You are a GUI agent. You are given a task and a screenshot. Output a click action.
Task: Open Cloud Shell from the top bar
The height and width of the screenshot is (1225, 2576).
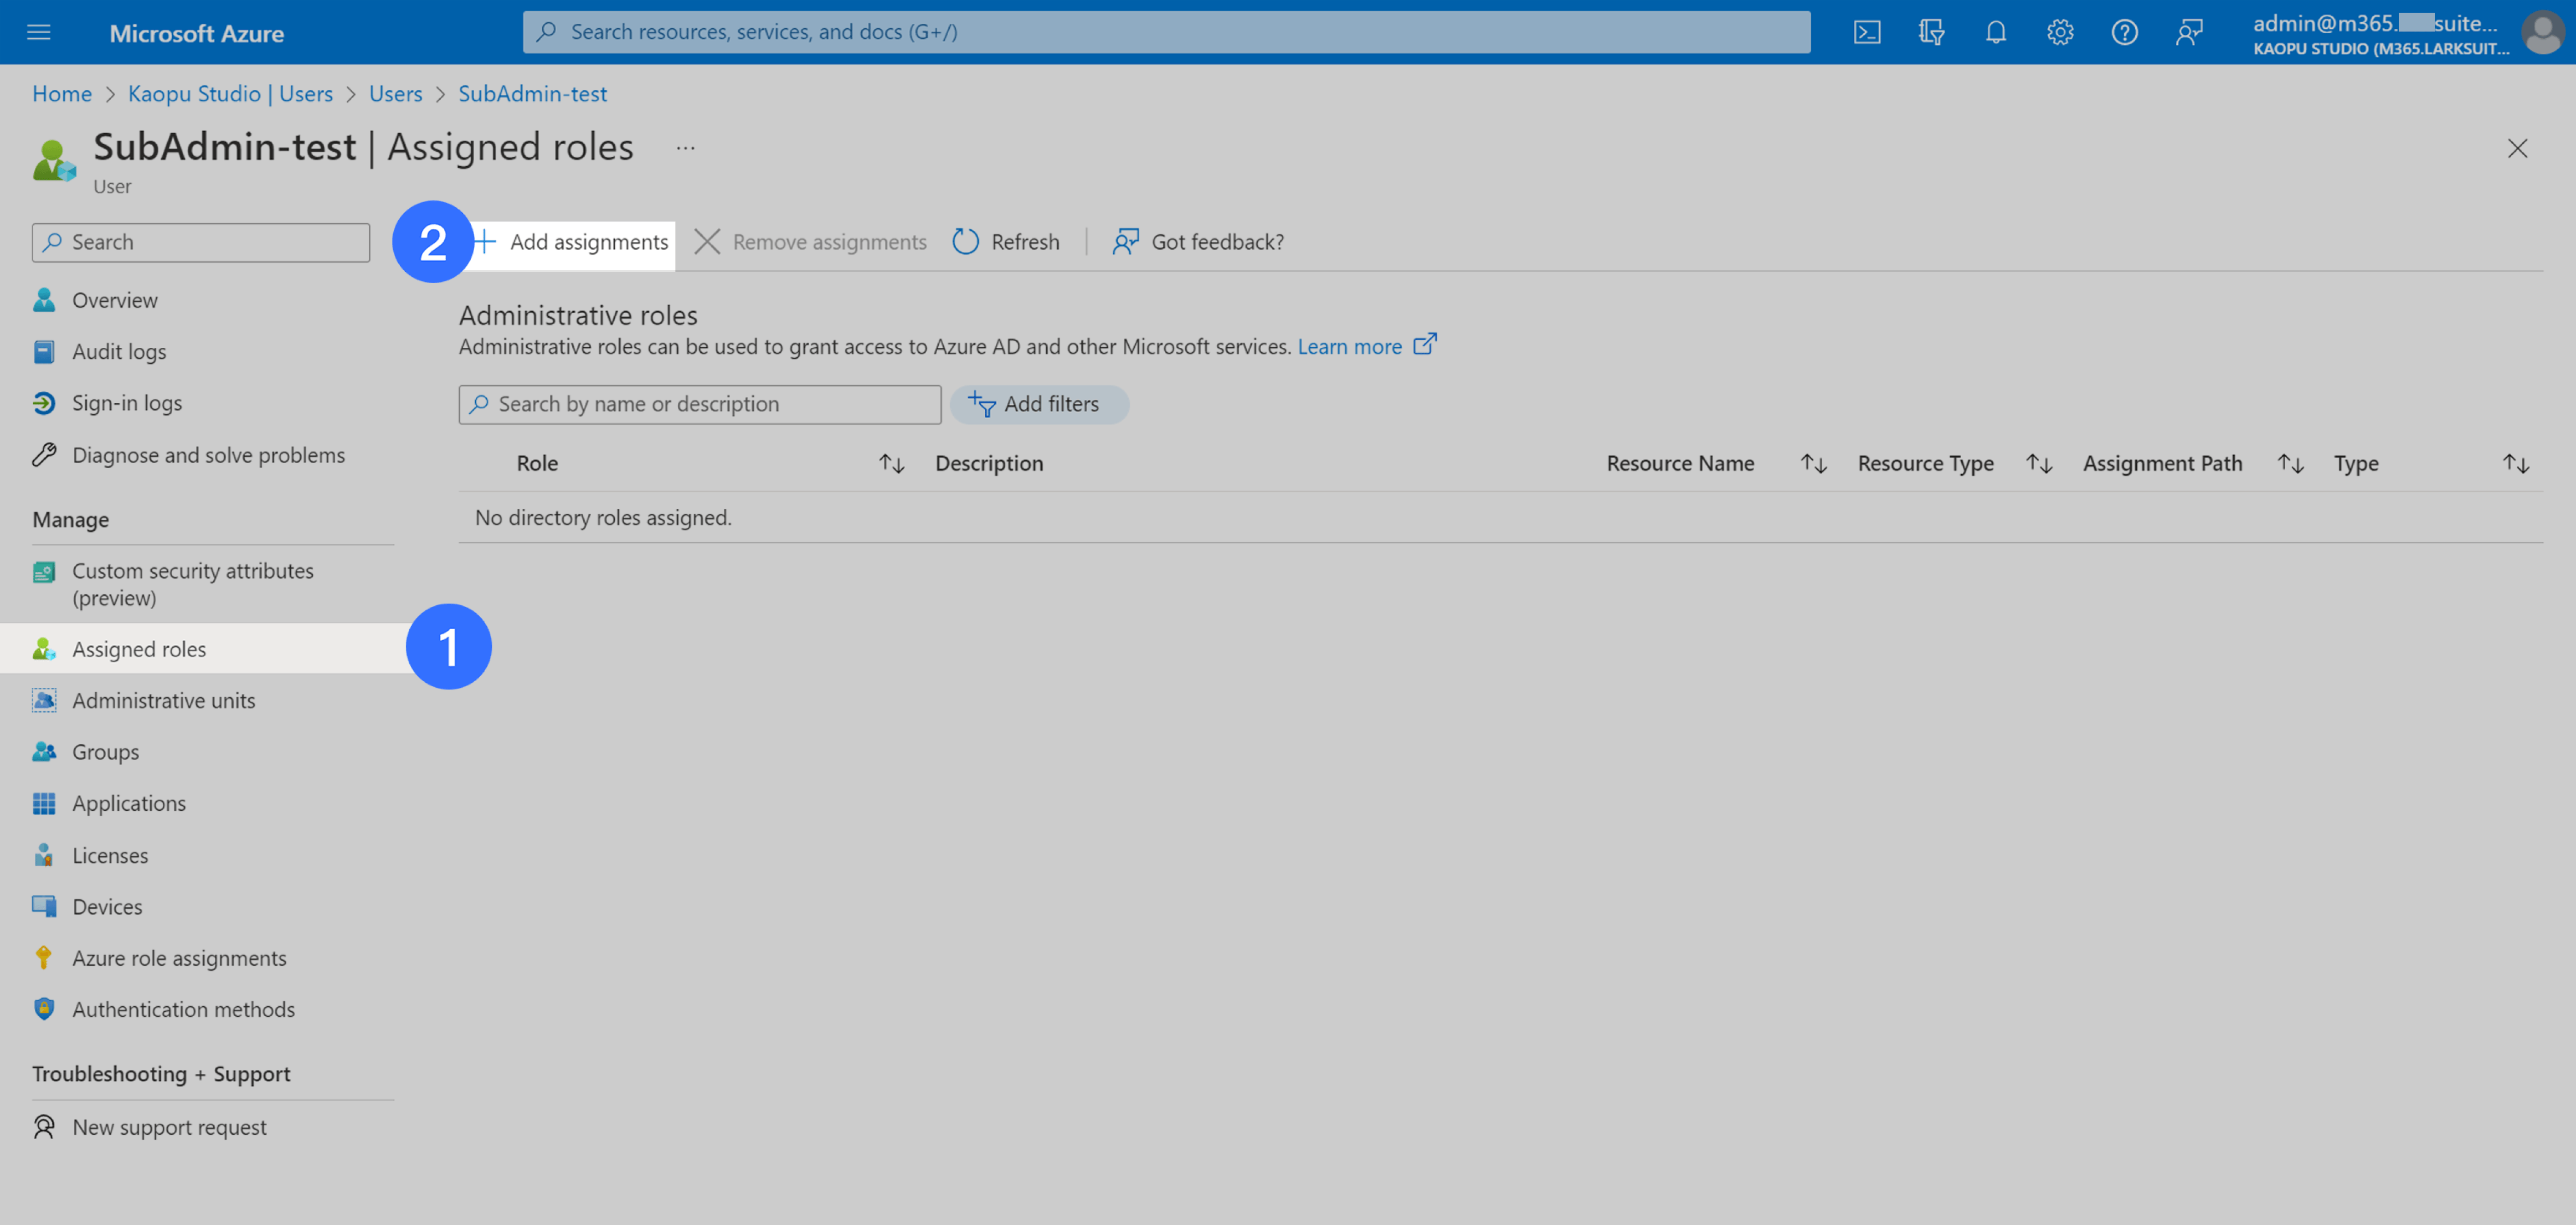tap(1866, 31)
